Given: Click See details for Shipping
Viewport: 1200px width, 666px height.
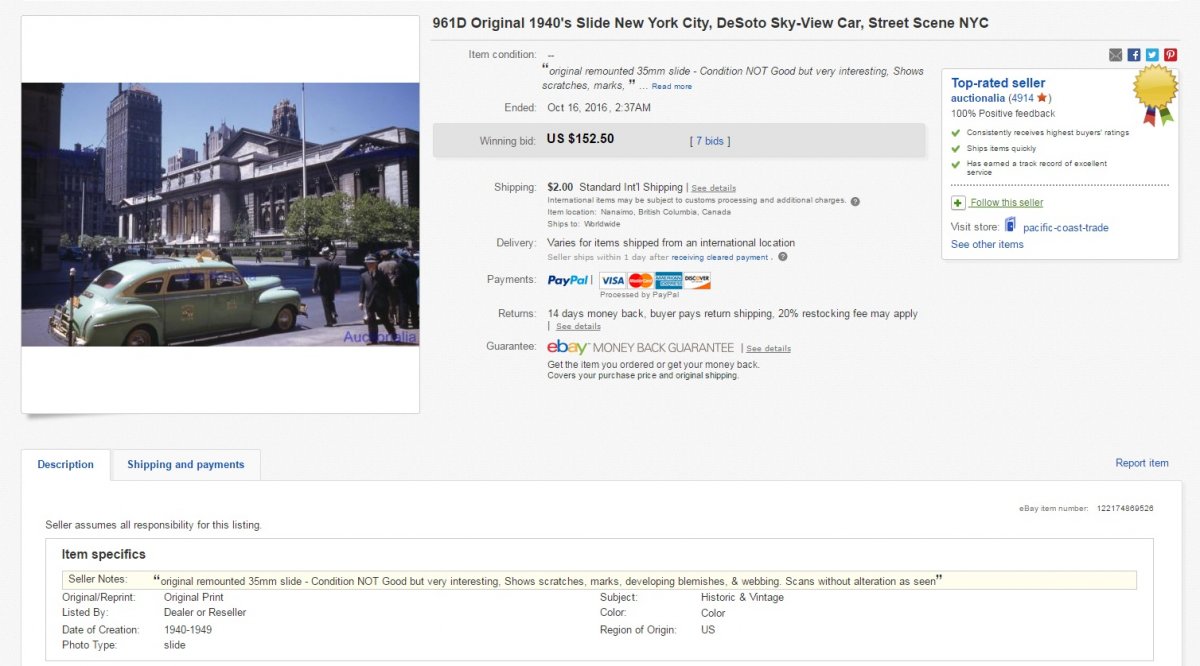Looking at the screenshot, I should (x=713, y=188).
